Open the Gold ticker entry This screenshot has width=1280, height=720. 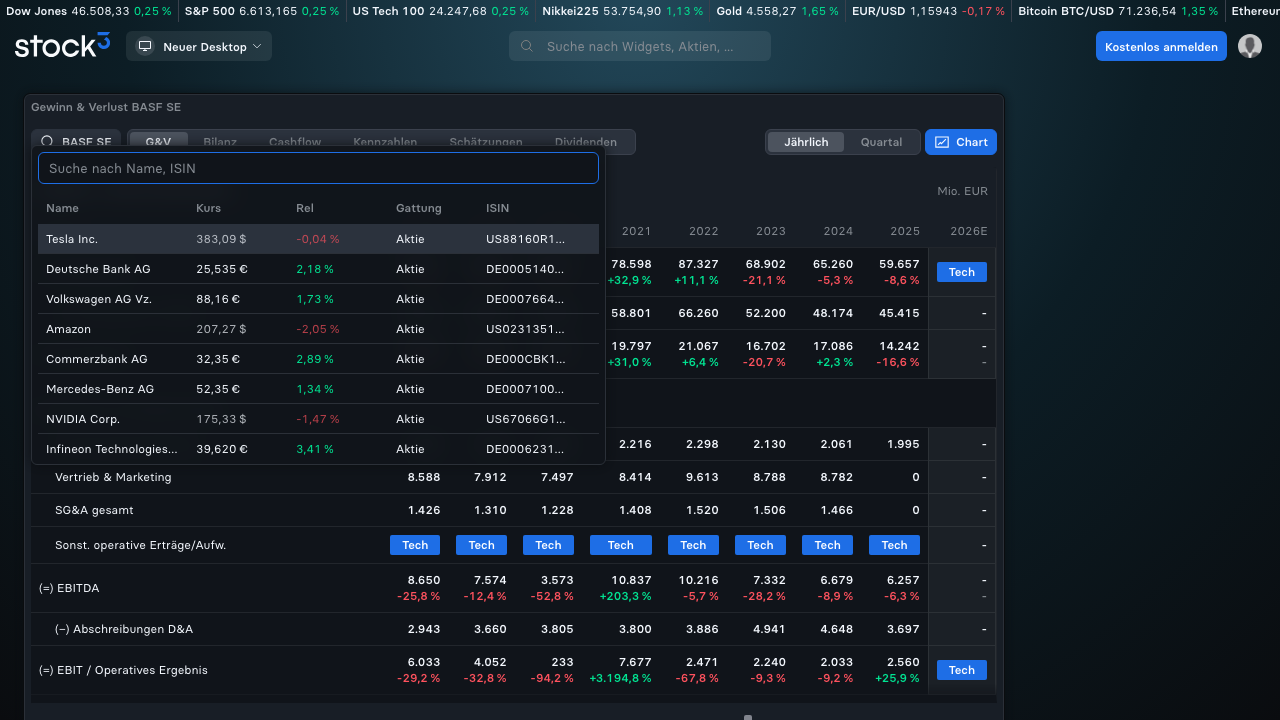coord(778,11)
